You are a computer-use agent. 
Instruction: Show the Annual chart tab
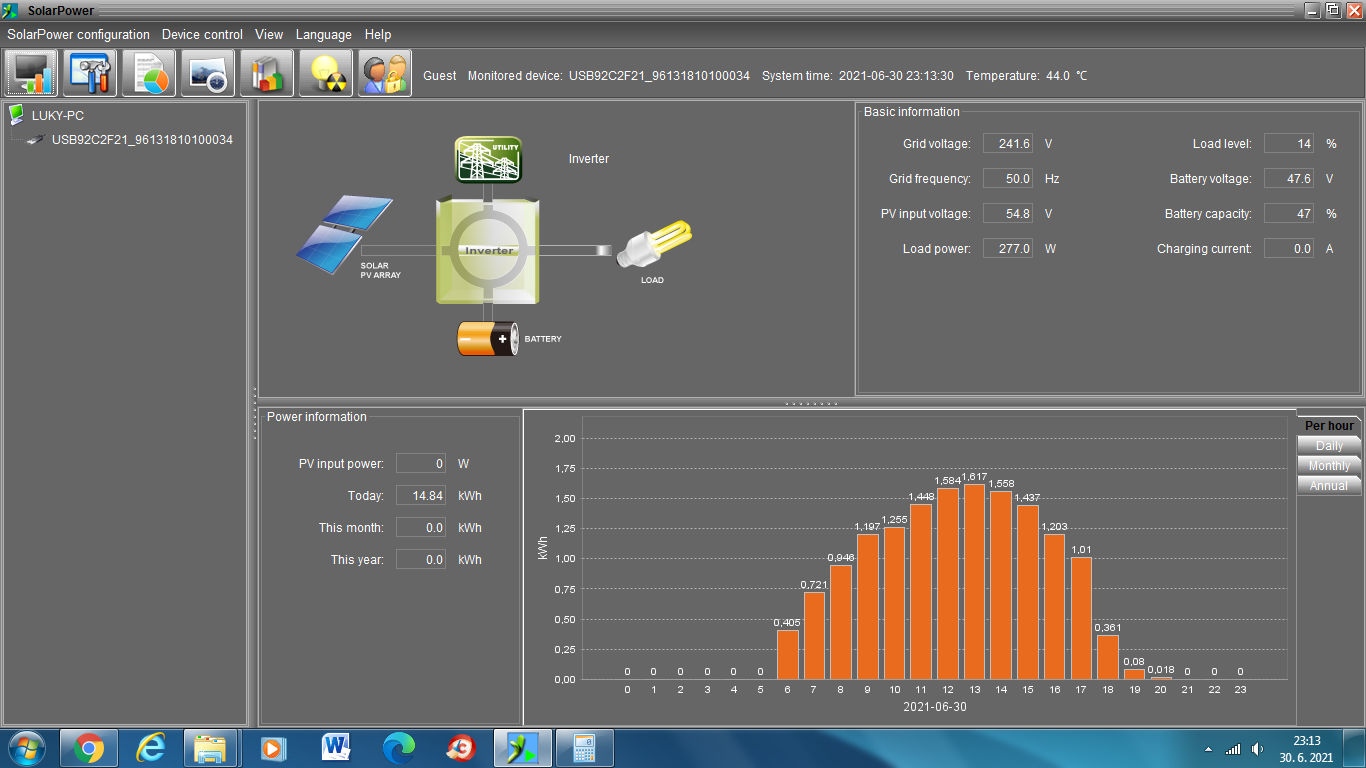point(1329,486)
